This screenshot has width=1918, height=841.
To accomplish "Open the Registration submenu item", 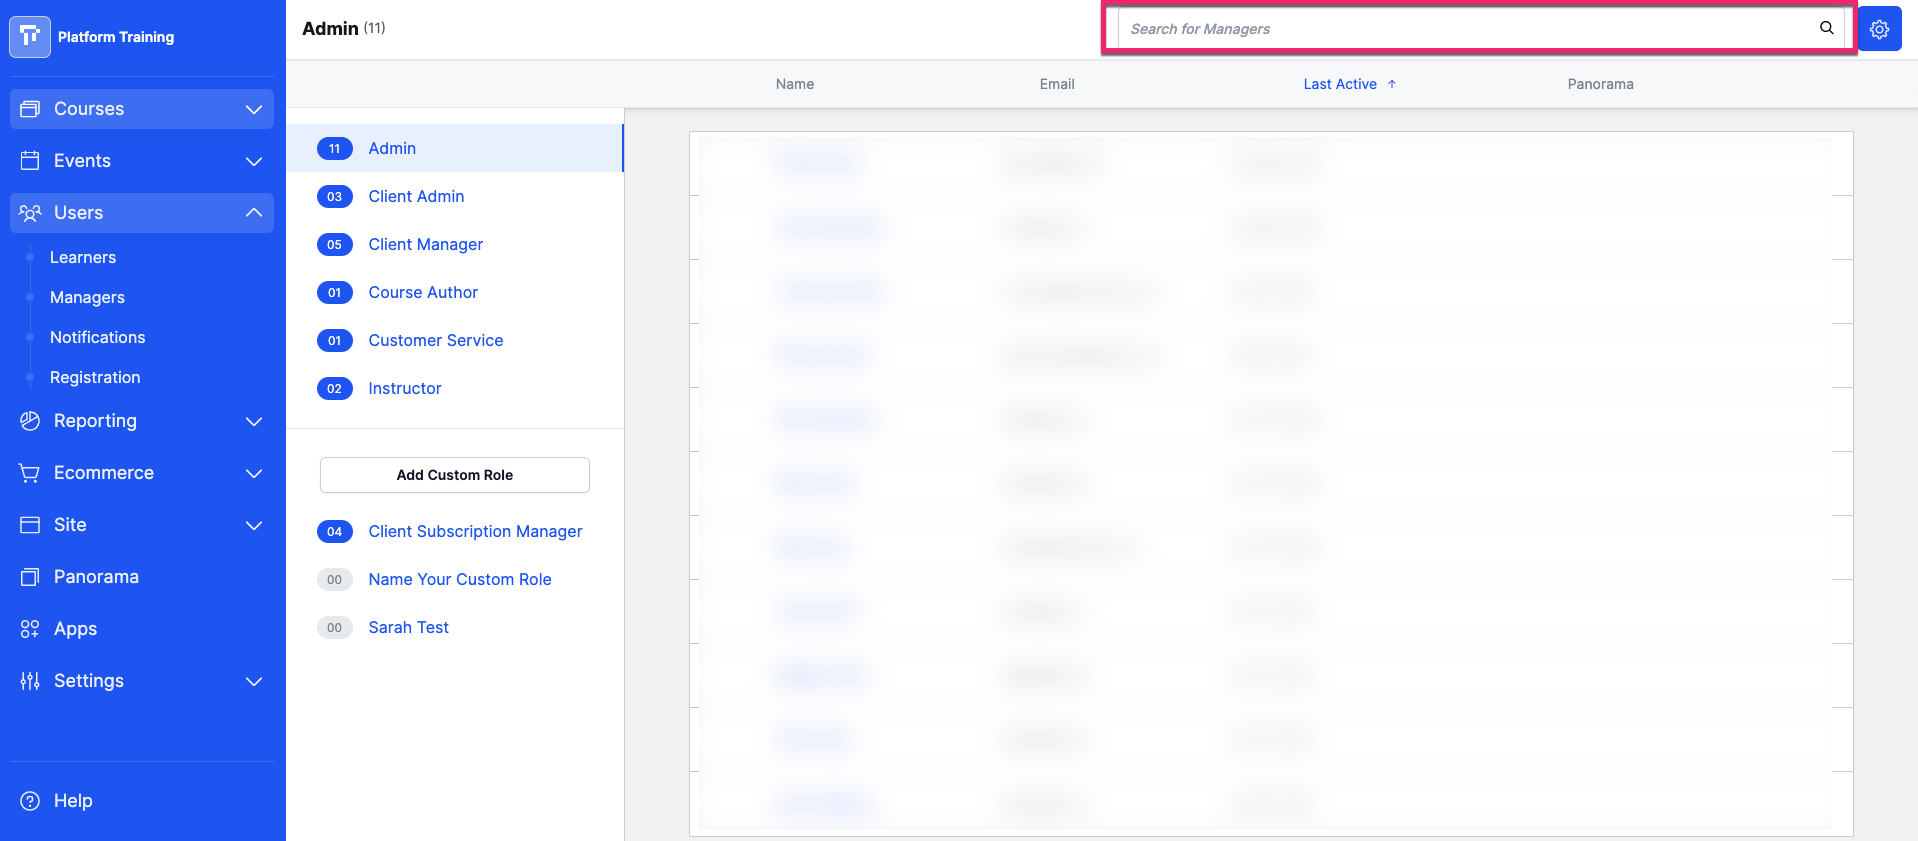I will [95, 377].
